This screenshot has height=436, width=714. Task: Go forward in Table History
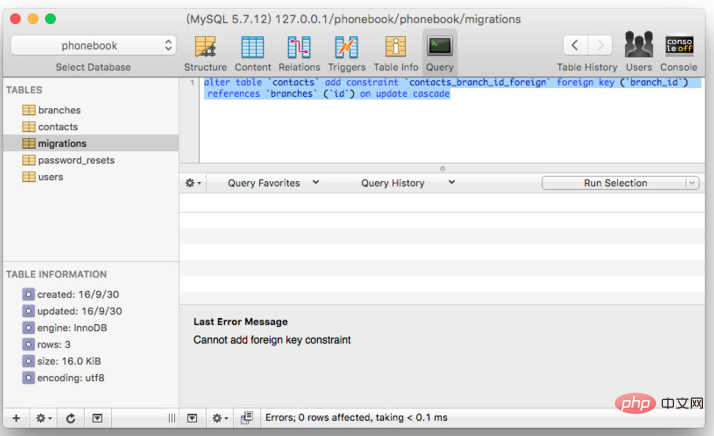pos(600,45)
